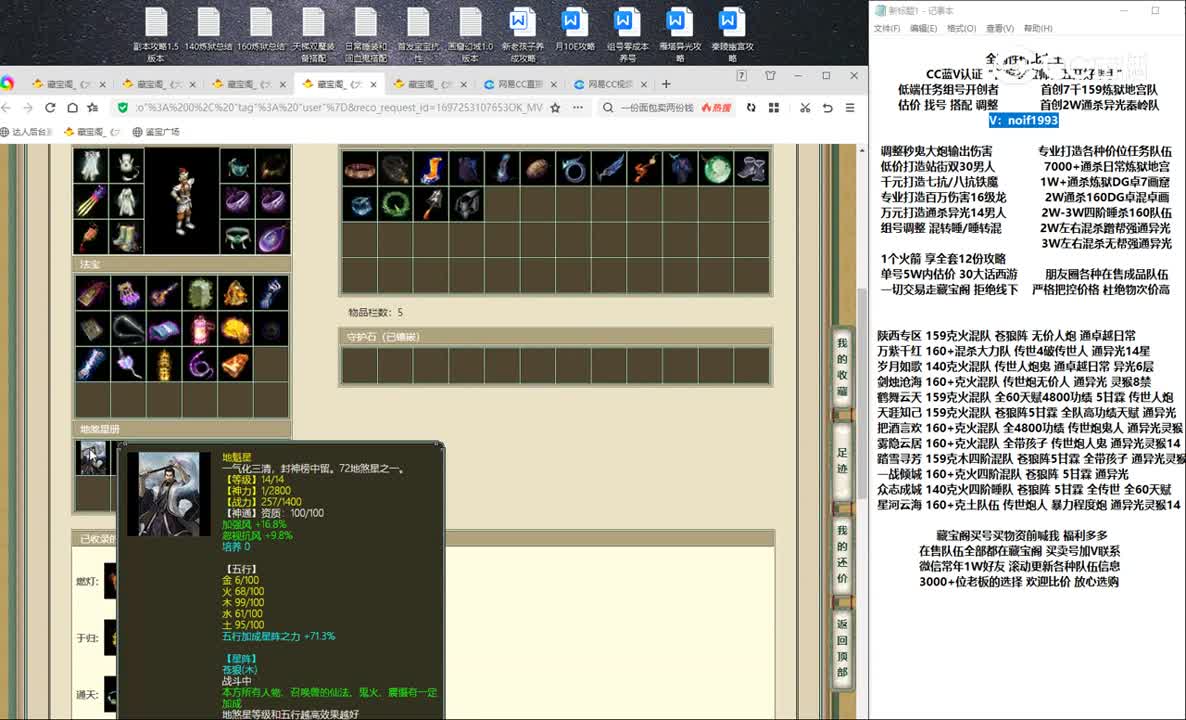Click 返回顶部 side button
This screenshot has width=1186, height=720.
pos(843,648)
